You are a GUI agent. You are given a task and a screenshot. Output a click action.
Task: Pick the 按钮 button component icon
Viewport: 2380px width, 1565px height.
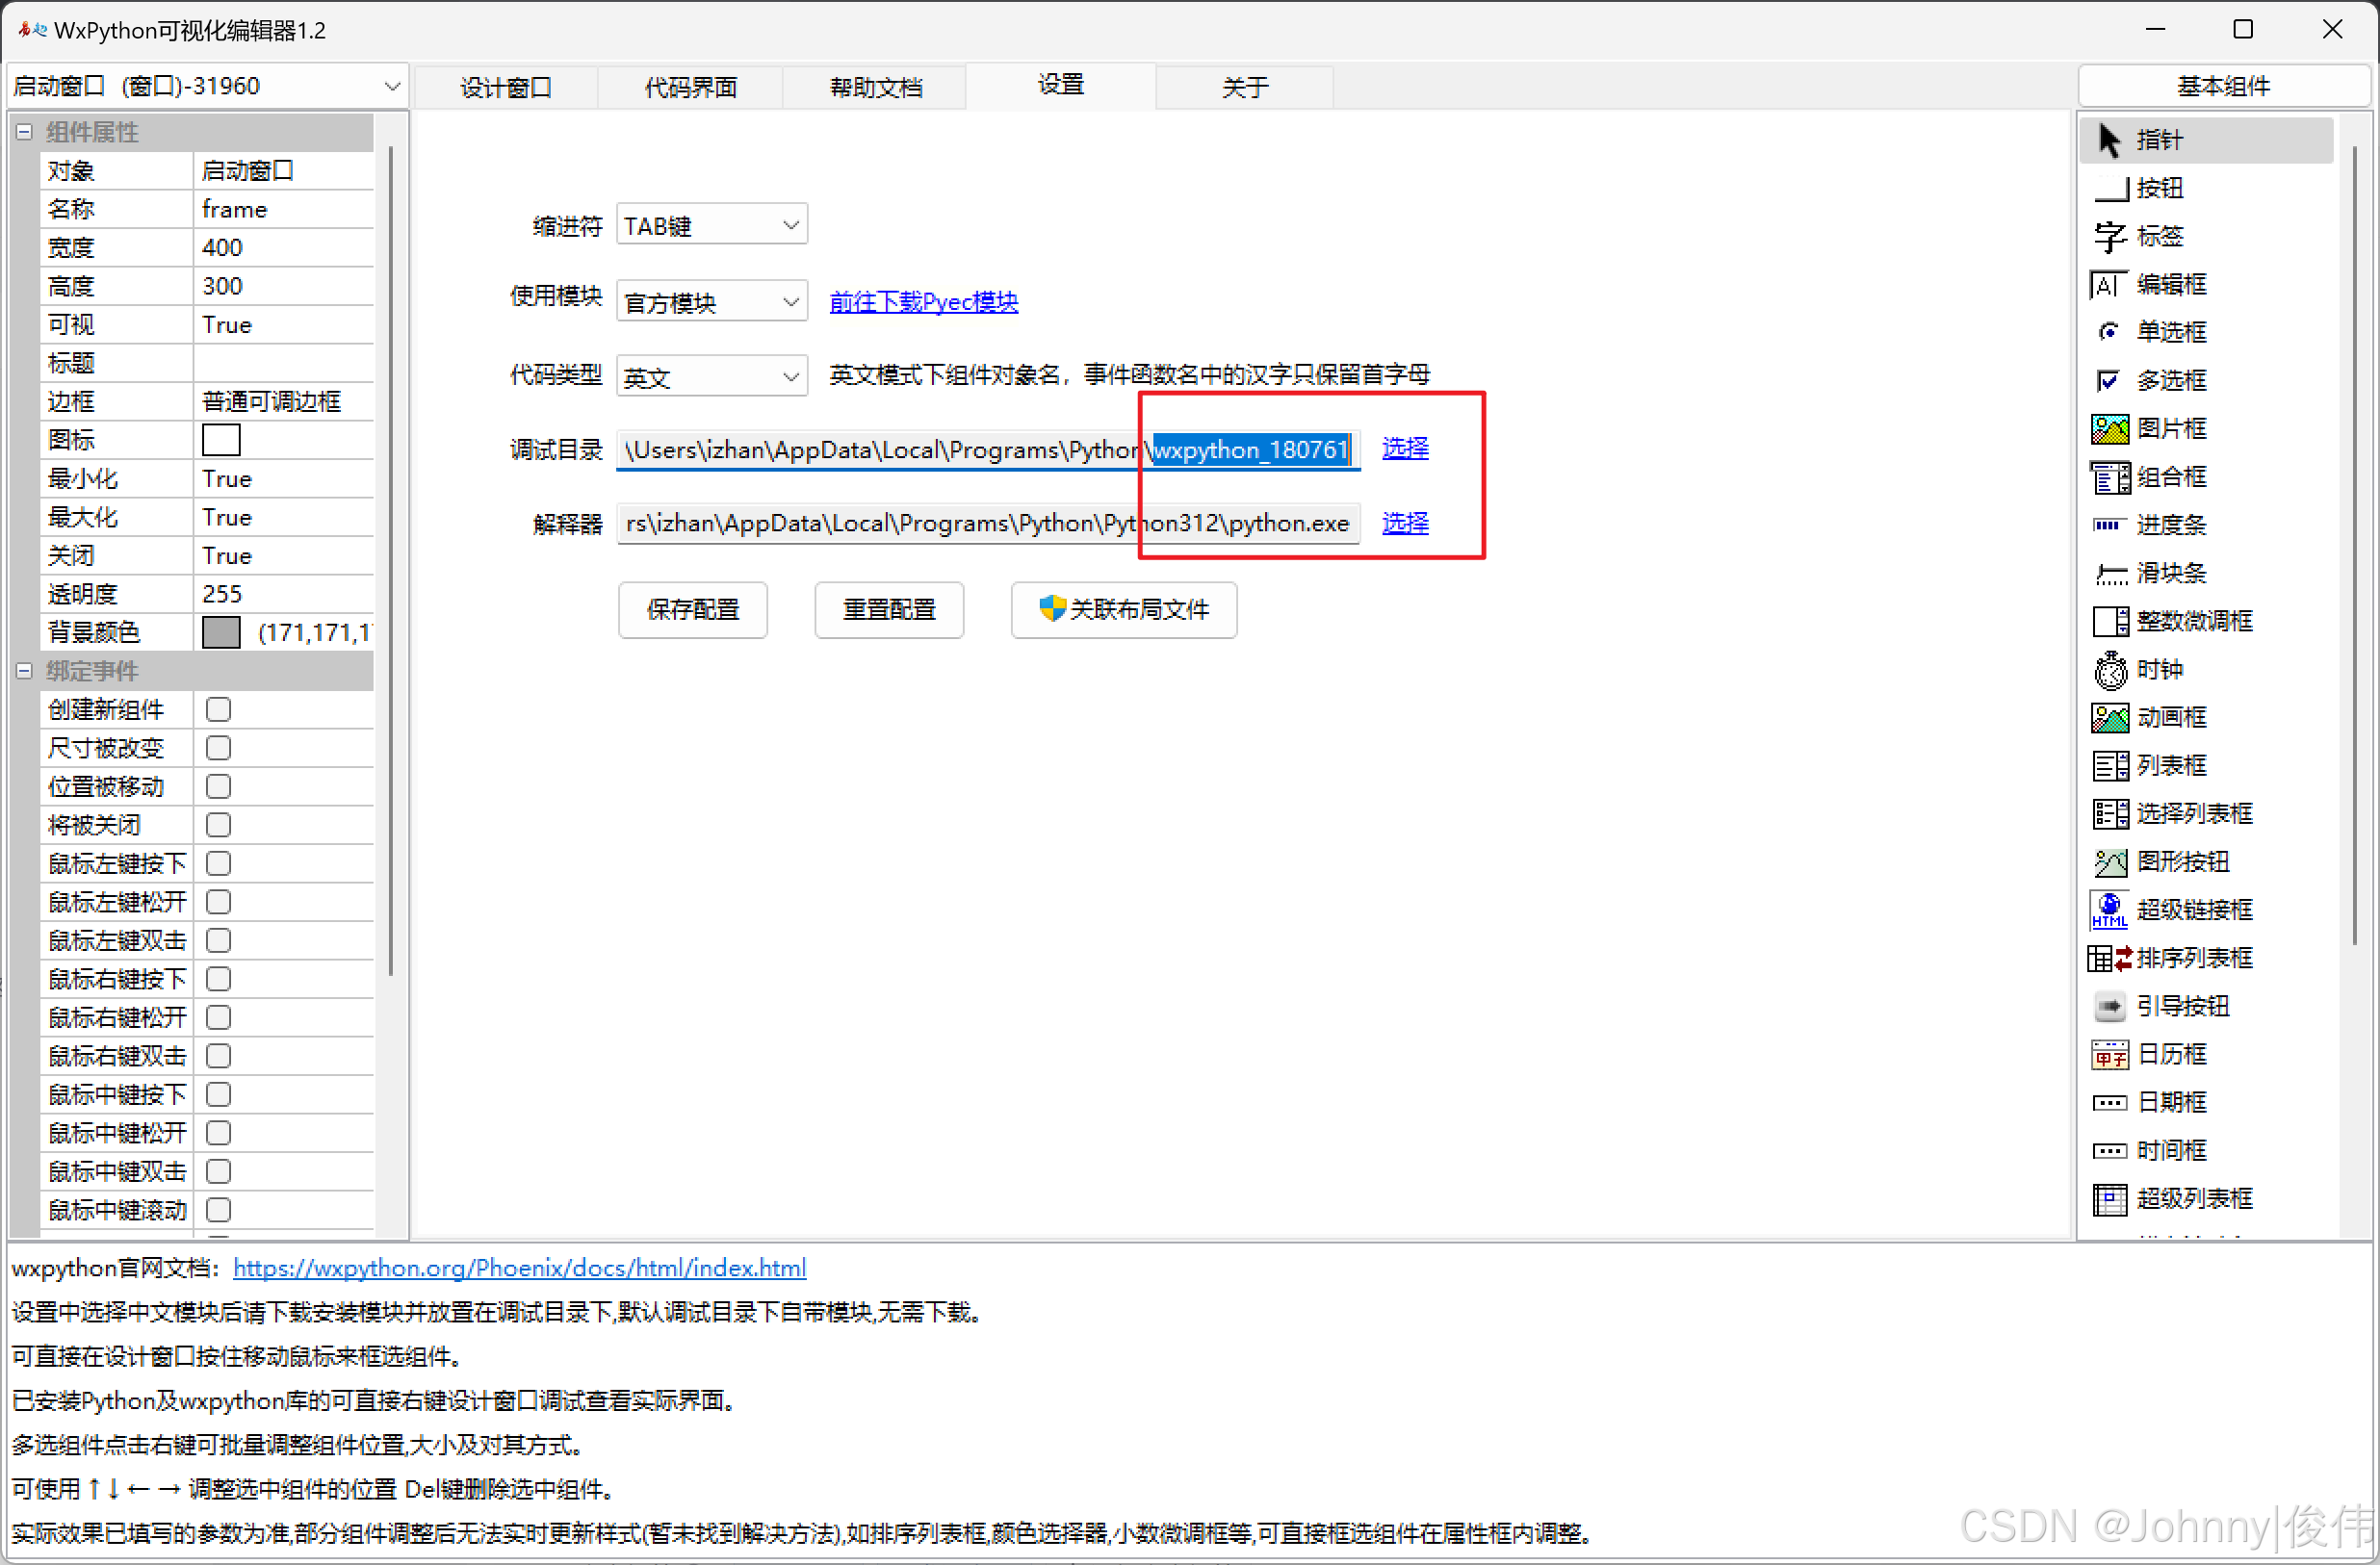2110,188
